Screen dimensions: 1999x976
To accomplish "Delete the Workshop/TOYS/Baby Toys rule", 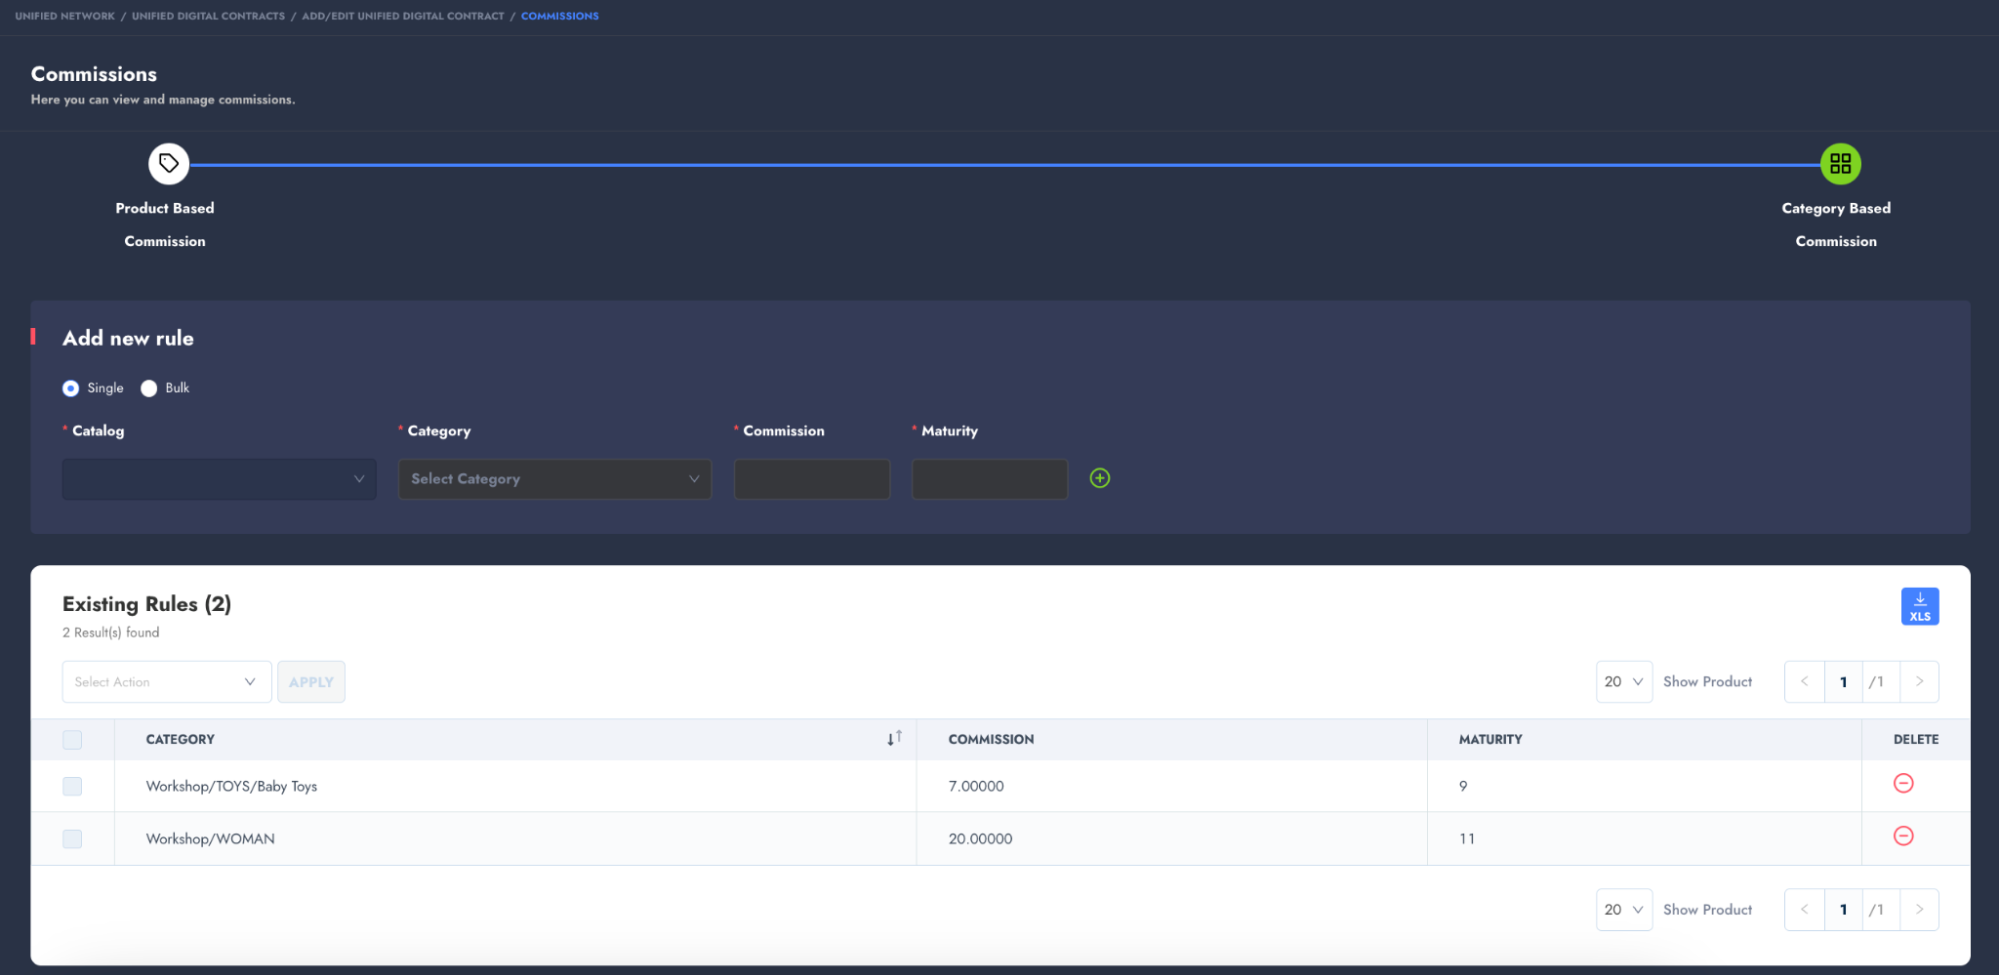I will tap(1902, 784).
